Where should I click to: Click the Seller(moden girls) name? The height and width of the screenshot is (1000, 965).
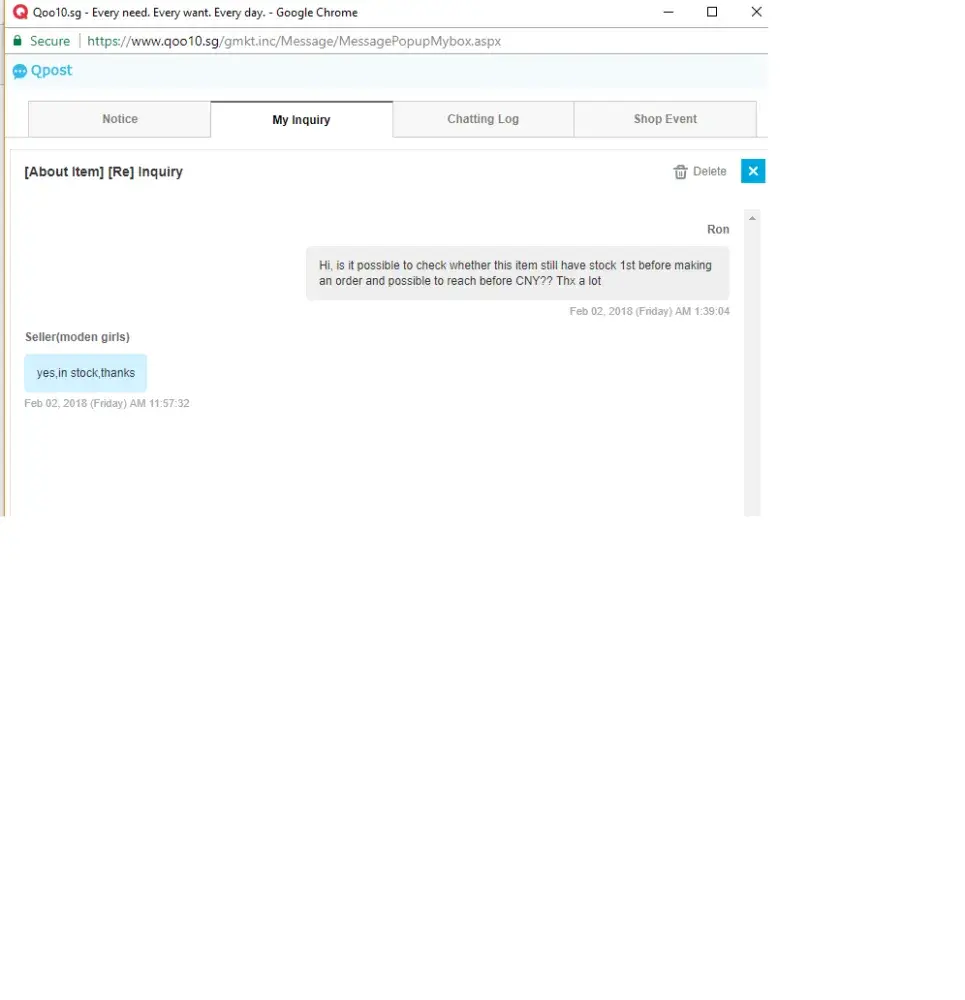point(77,337)
